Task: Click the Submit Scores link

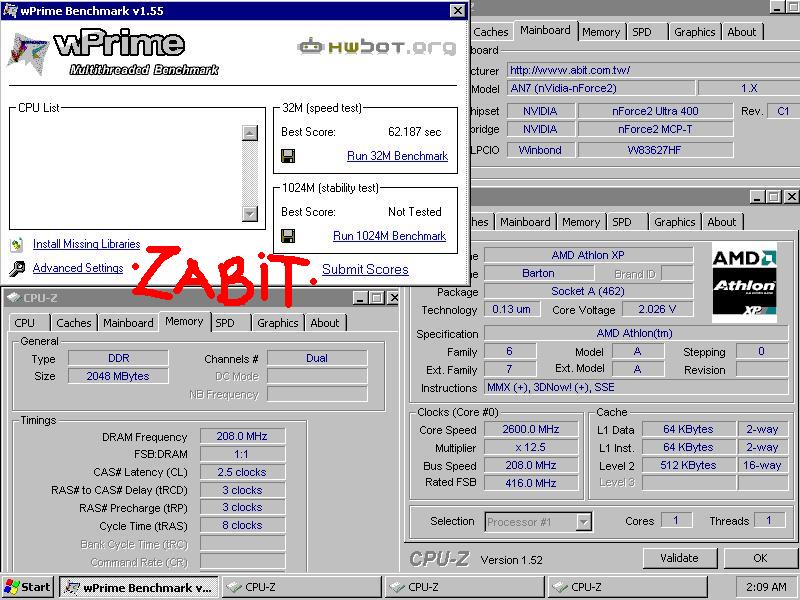Action: (x=365, y=269)
